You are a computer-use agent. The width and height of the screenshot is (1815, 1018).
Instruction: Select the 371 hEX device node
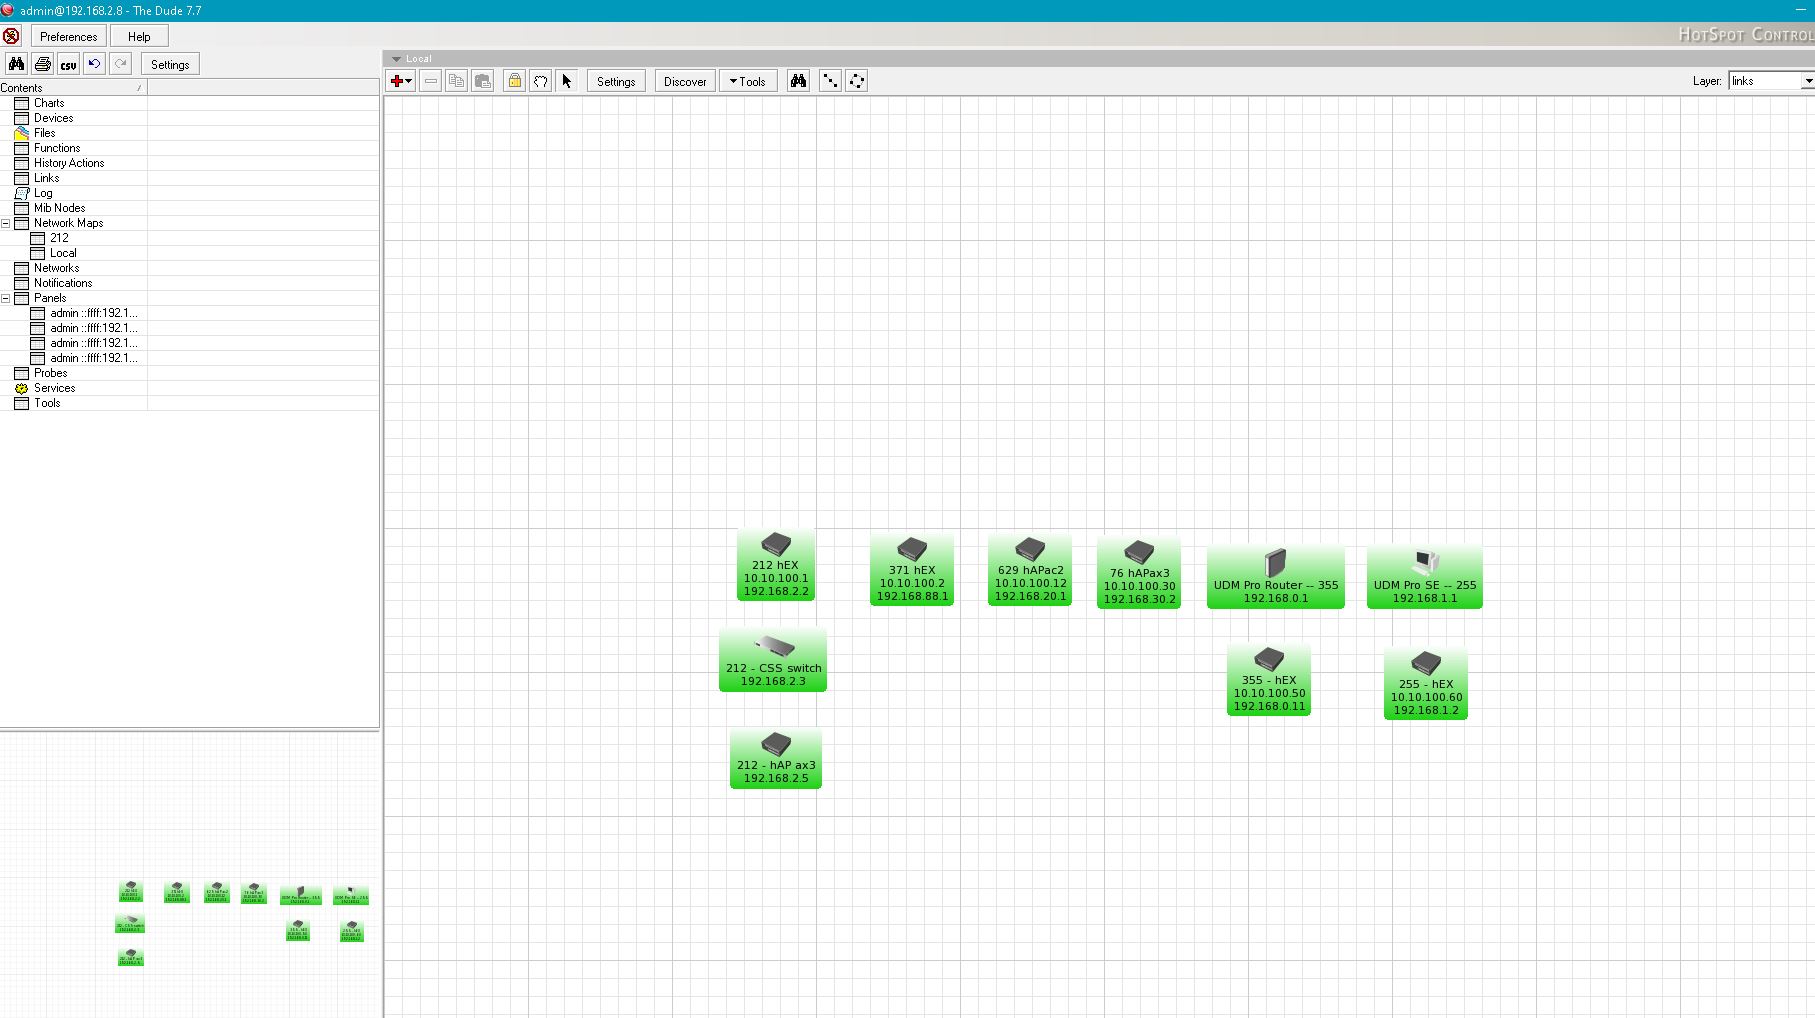(x=912, y=570)
